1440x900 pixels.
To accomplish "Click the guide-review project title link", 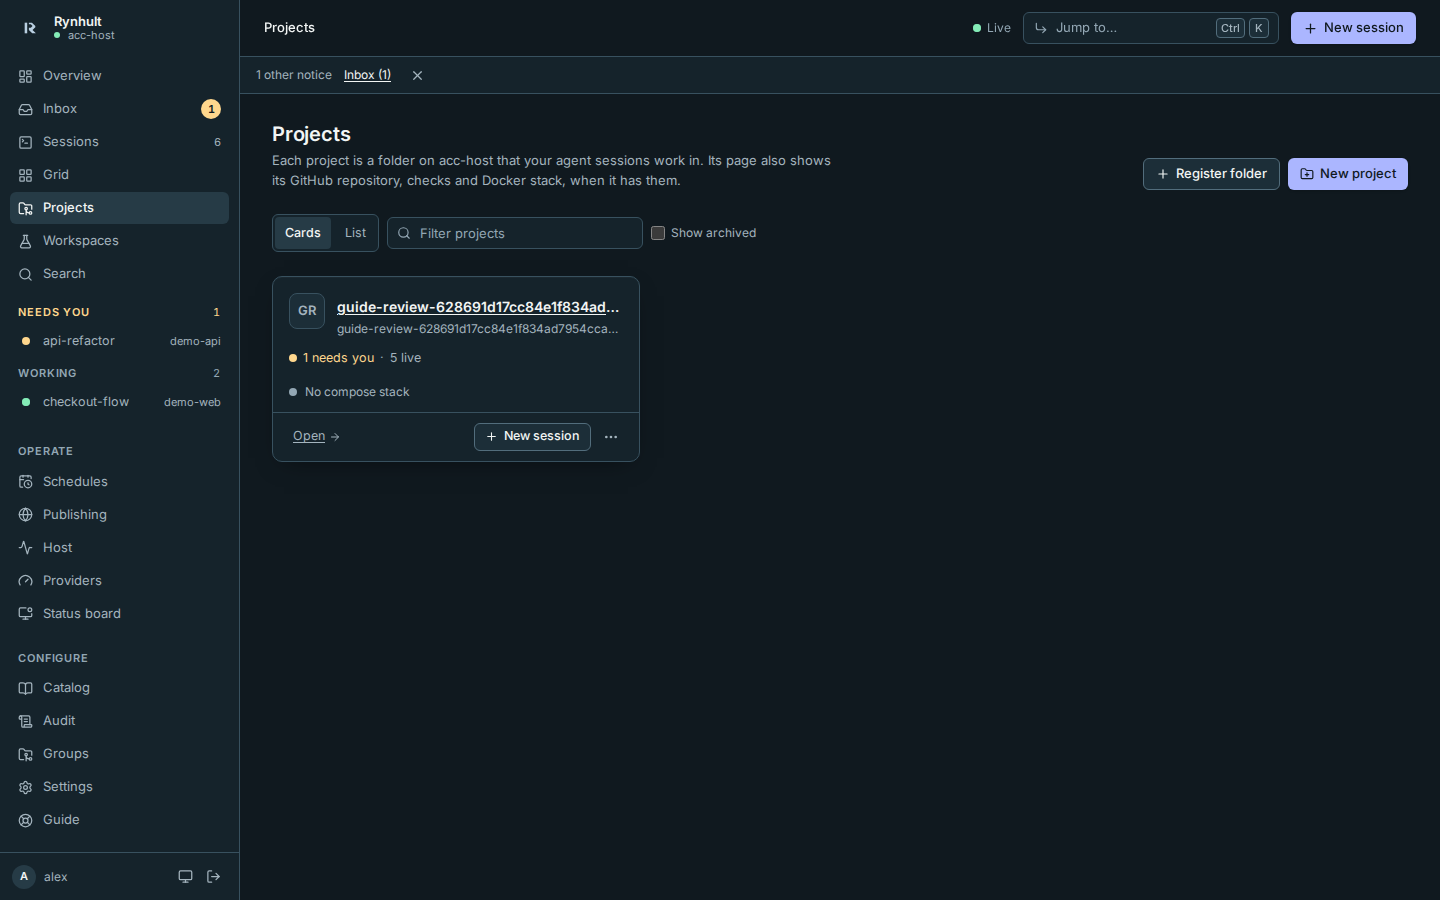I will click(478, 307).
